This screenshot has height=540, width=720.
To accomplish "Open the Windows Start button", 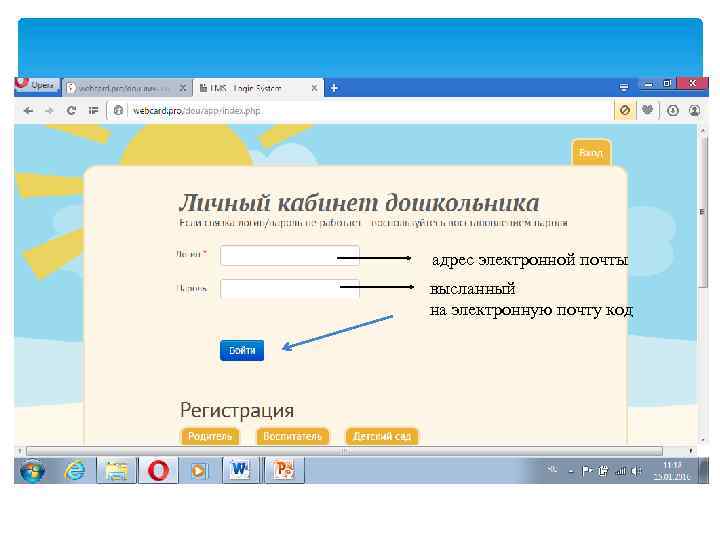I will pyautogui.click(x=32, y=471).
